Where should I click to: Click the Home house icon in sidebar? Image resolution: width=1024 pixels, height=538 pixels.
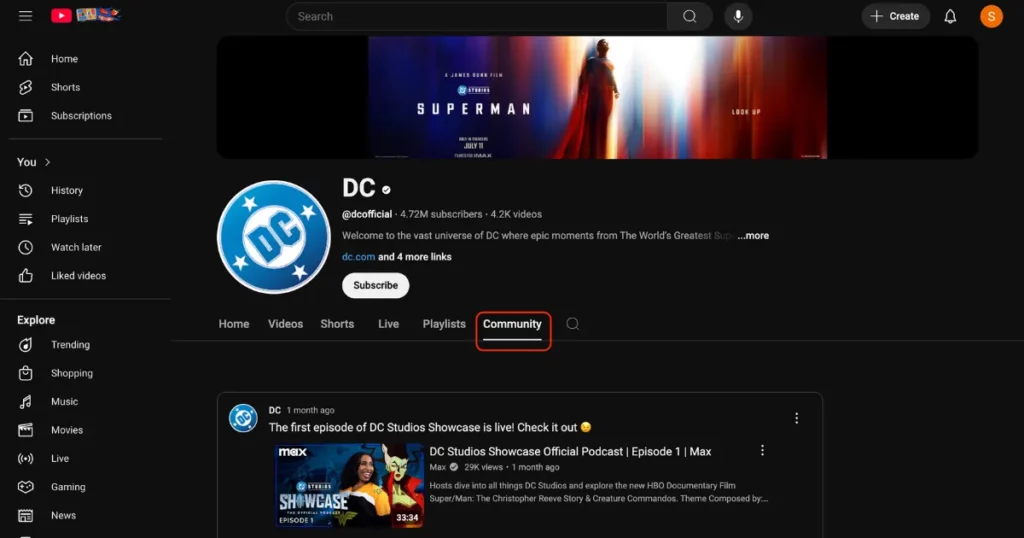tap(25, 59)
